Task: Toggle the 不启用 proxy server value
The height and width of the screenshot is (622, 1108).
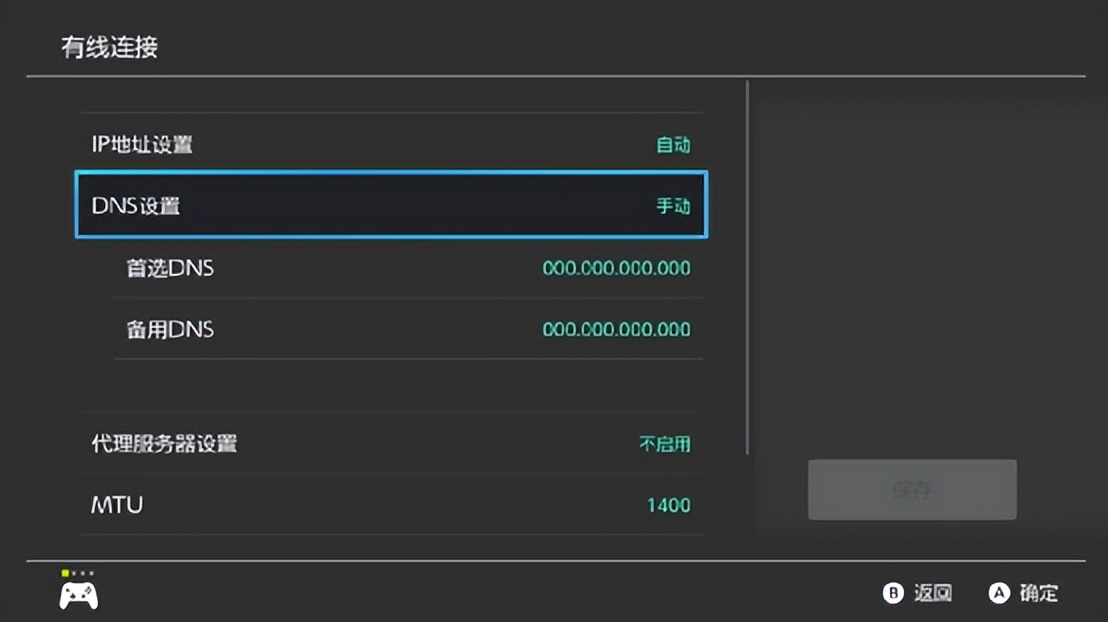Action: point(665,443)
